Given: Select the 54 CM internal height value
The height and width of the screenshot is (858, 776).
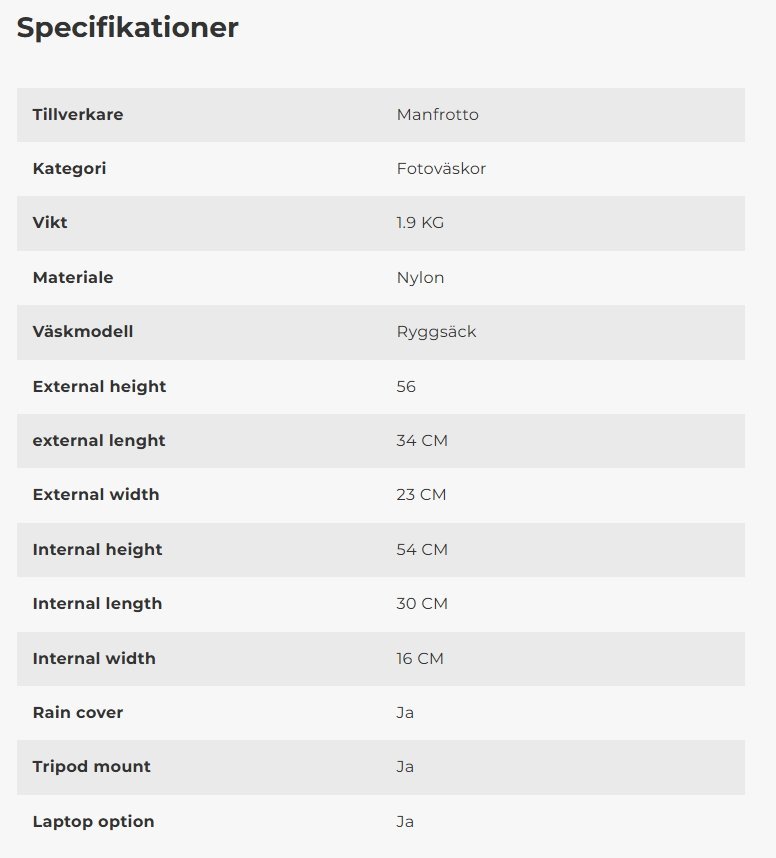Looking at the screenshot, I should [x=422, y=550].
